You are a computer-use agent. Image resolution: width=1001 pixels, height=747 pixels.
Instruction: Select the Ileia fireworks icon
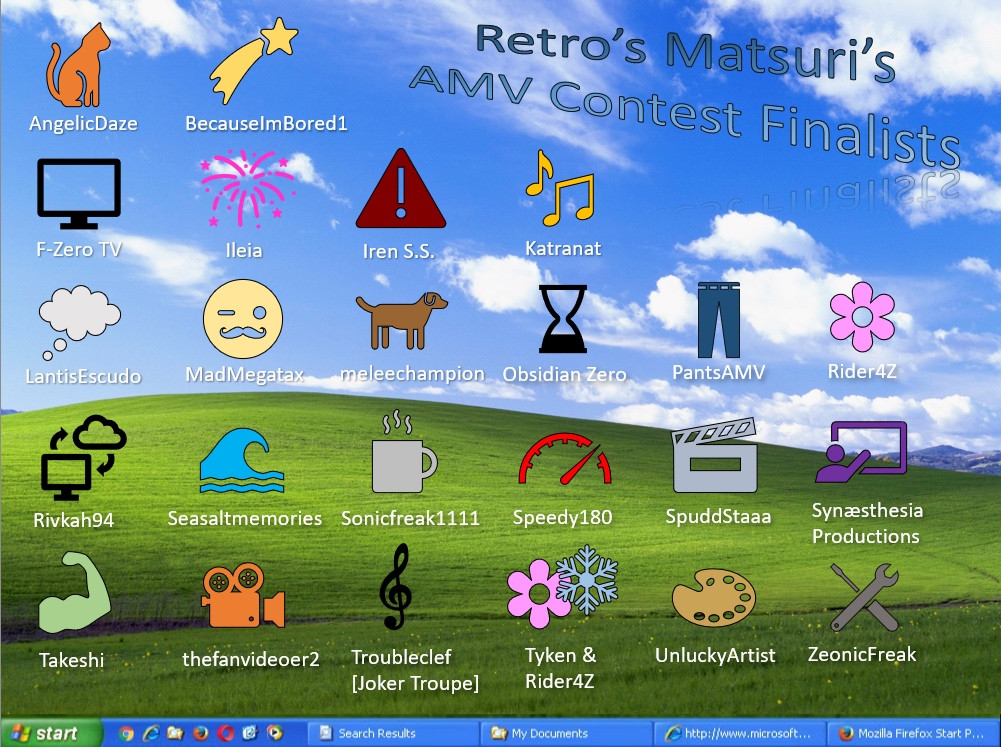247,189
